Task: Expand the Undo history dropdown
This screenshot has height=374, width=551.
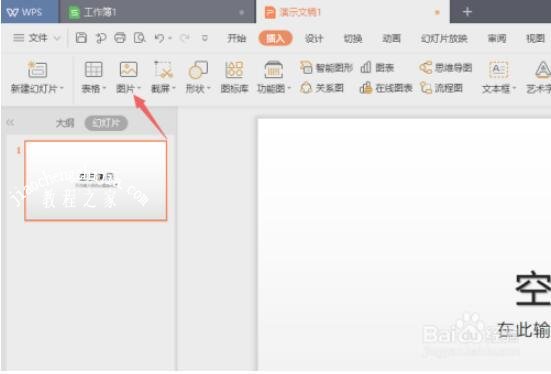Action: click(x=170, y=38)
